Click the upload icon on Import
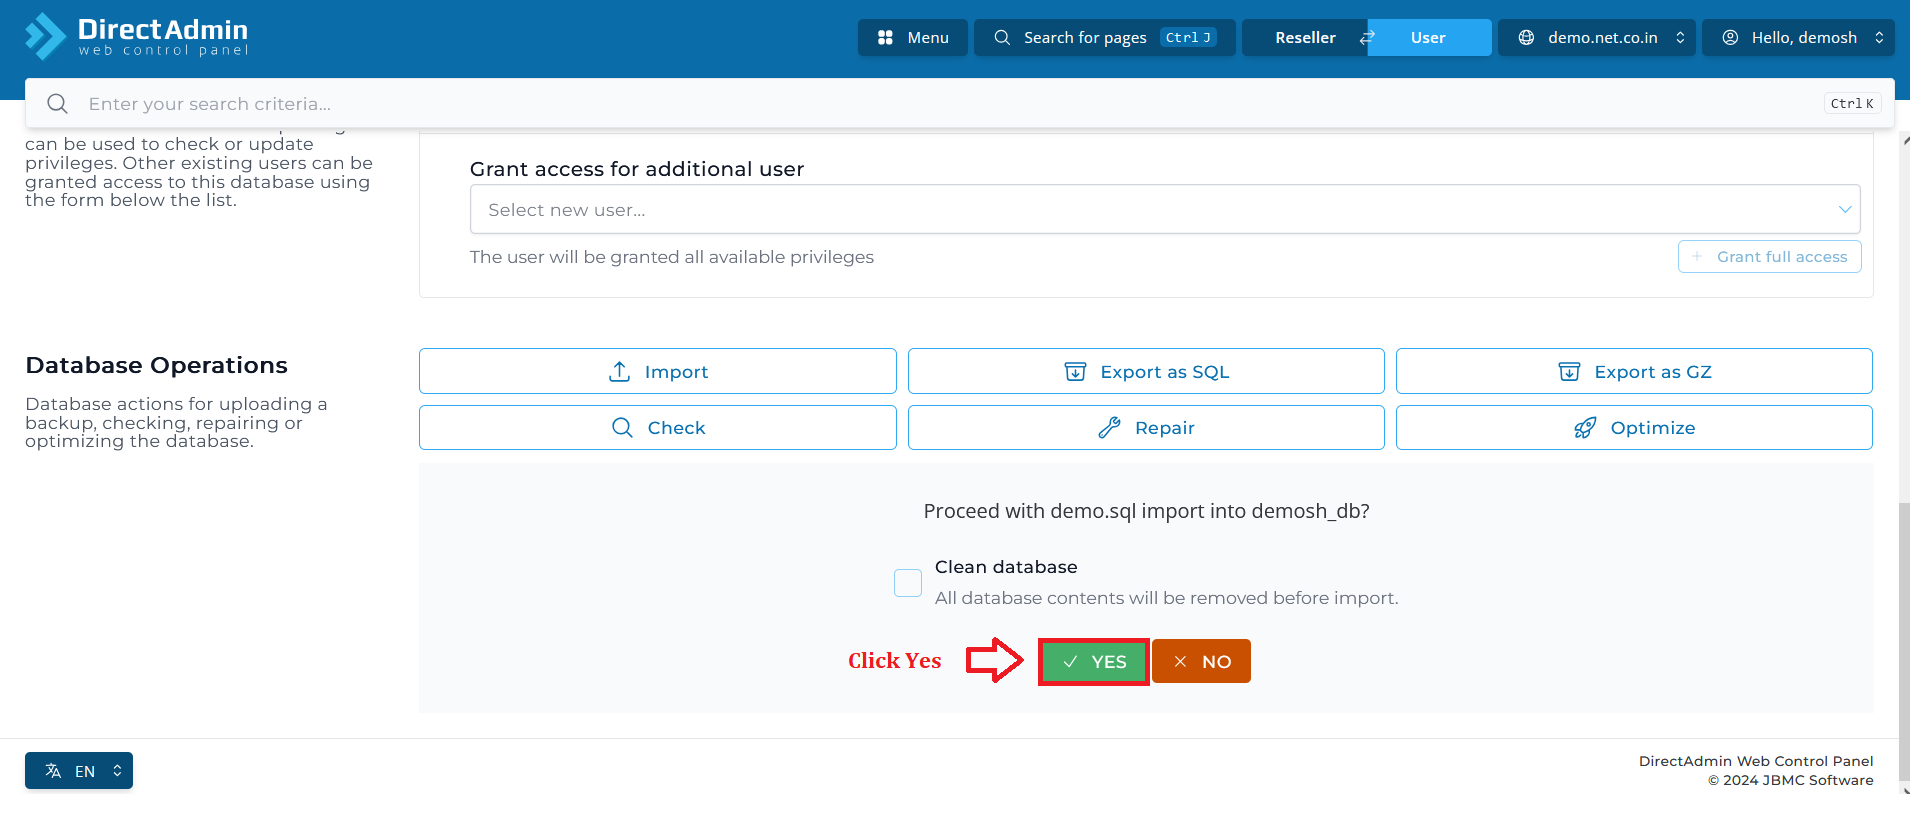This screenshot has width=1923, height=829. (620, 371)
